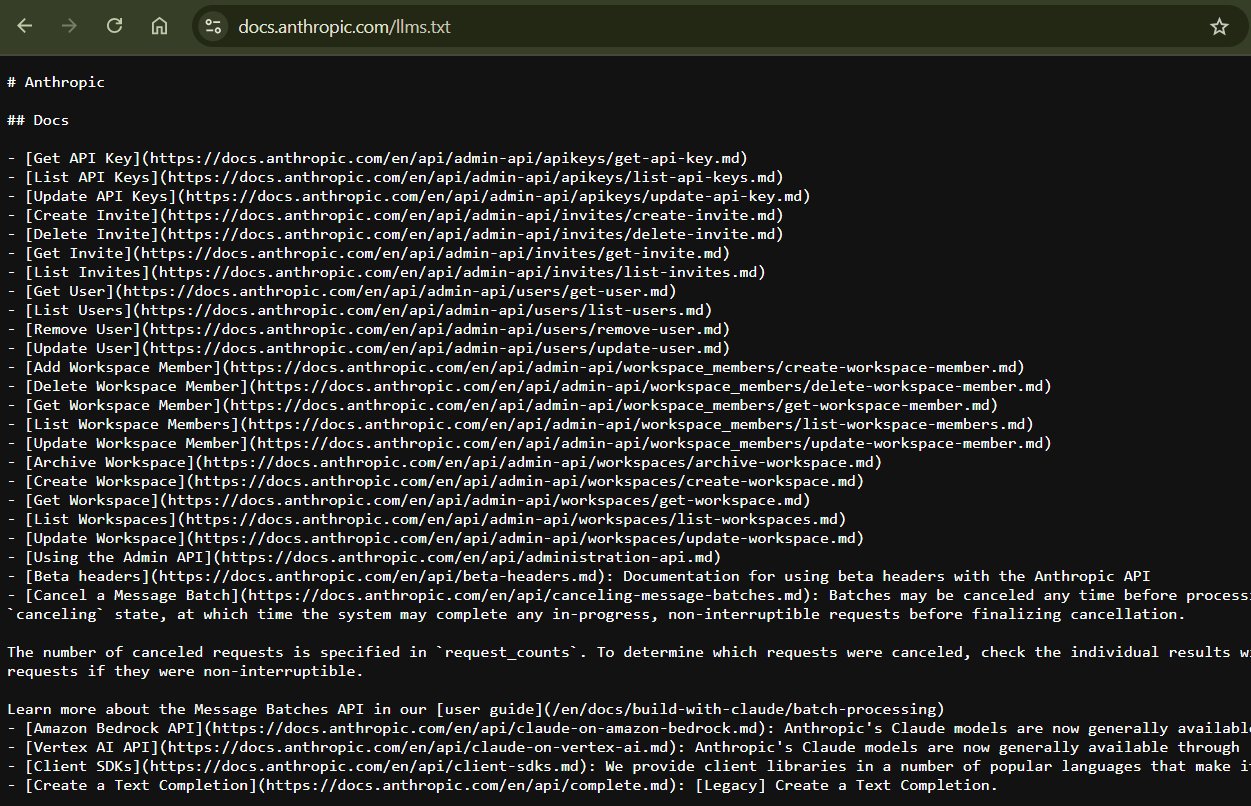Select the '[Client SDKs]' line
The width and height of the screenshot is (1251, 806).
629,766
